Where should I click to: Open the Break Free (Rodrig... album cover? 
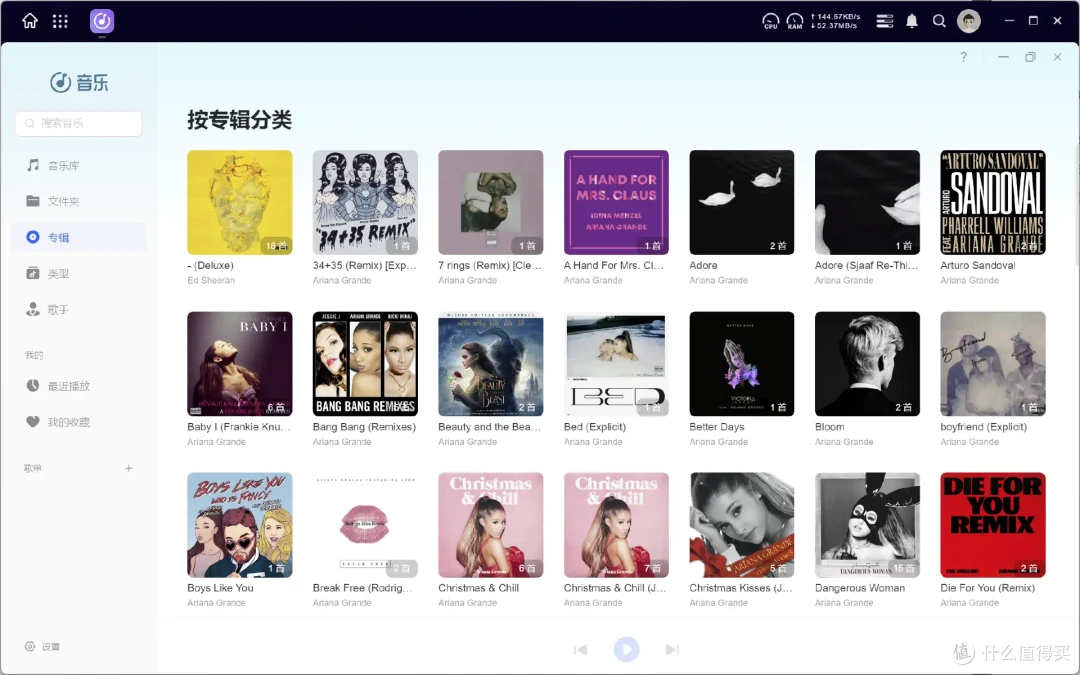(365, 525)
